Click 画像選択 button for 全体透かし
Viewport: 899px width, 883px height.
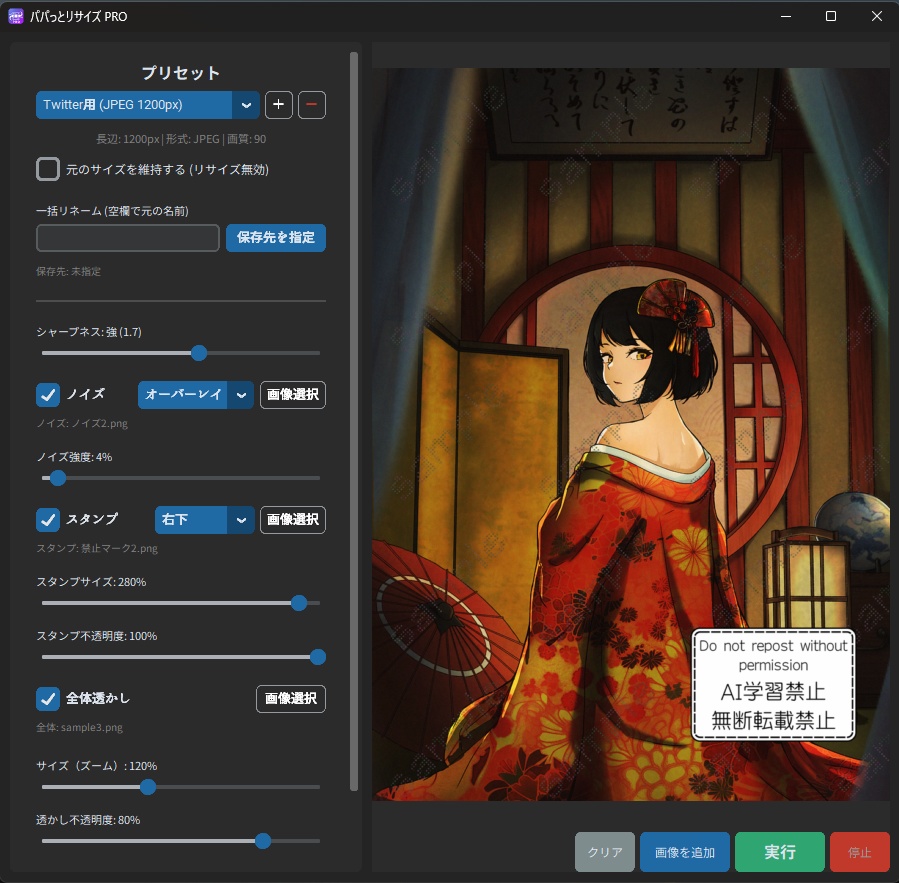coord(291,699)
